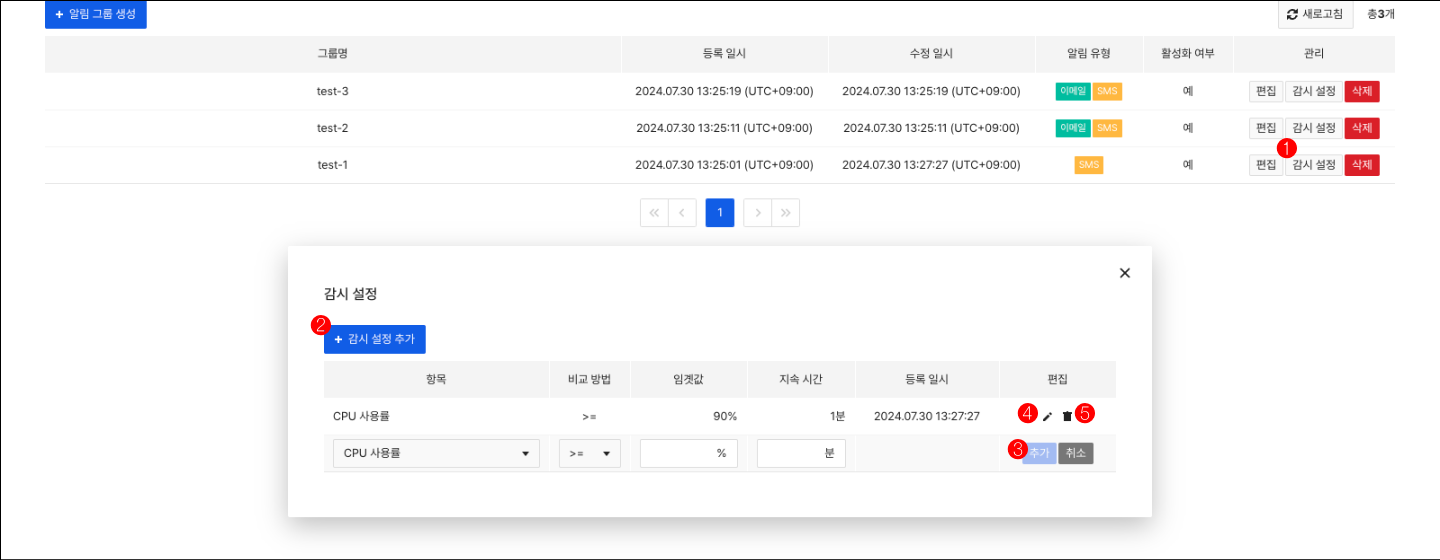Click pencil icon to edit CPU 사용률 rule
The width and height of the screenshot is (1440, 560).
tap(1047, 416)
